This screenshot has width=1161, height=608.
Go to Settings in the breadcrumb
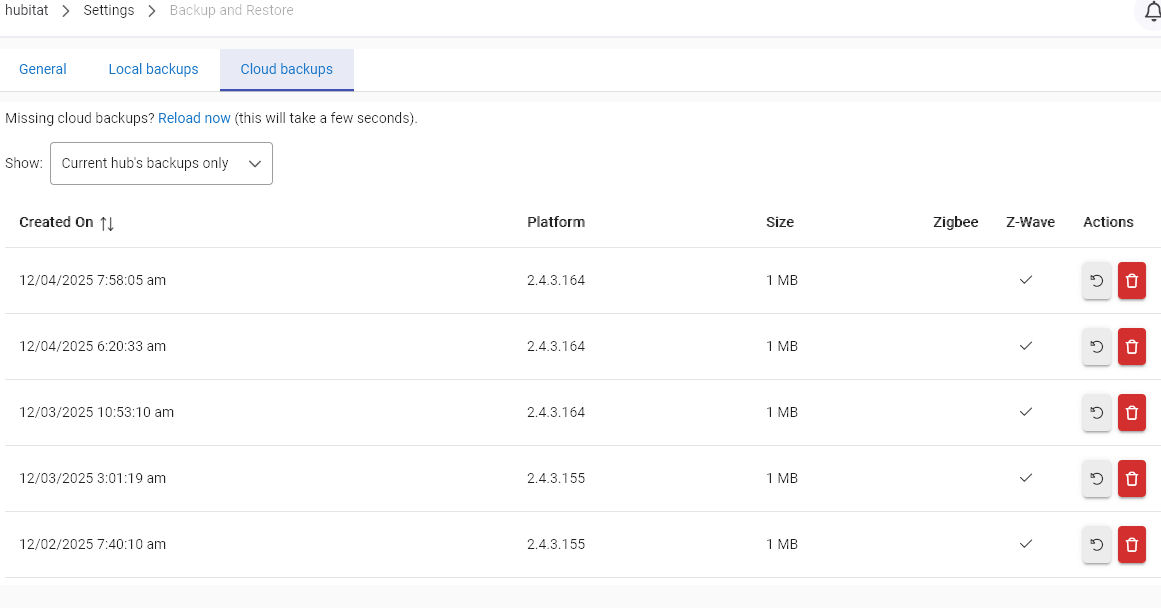[108, 10]
